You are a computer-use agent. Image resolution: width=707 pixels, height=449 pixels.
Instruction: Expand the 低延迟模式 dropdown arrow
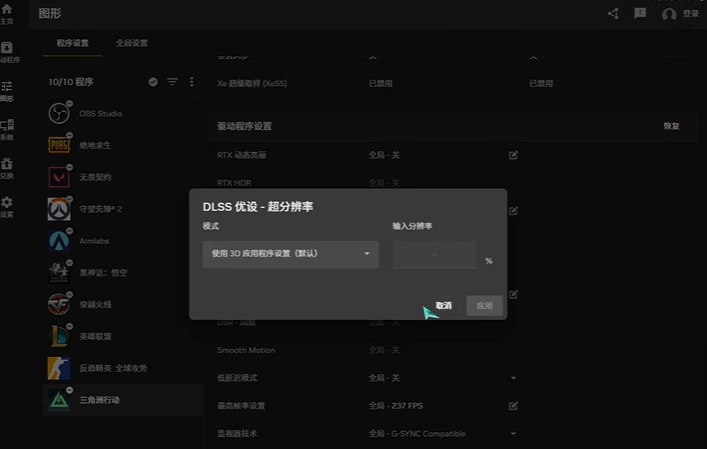[513, 378]
